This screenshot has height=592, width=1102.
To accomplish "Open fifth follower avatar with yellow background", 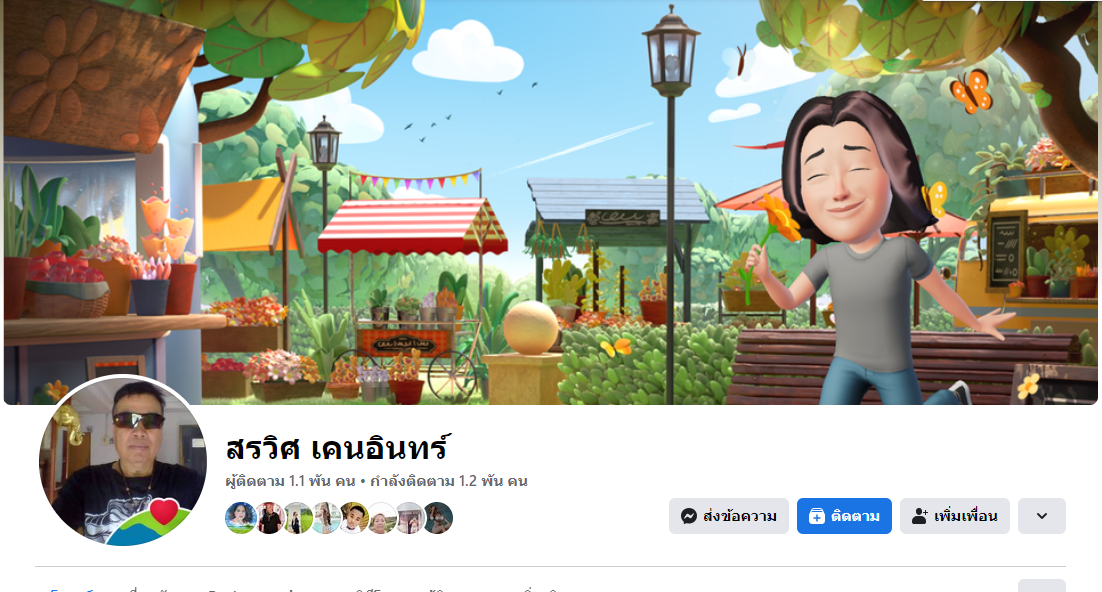I will [x=354, y=518].
